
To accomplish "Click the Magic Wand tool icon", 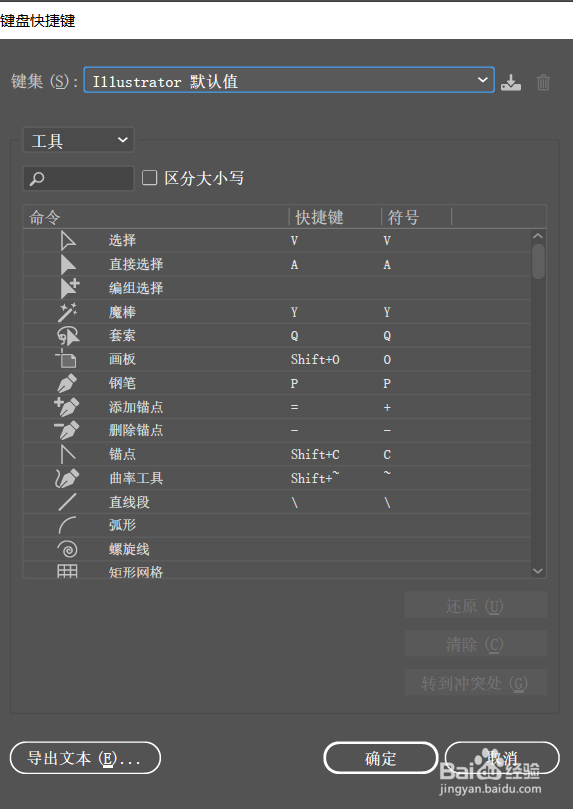I will click(x=67, y=312).
